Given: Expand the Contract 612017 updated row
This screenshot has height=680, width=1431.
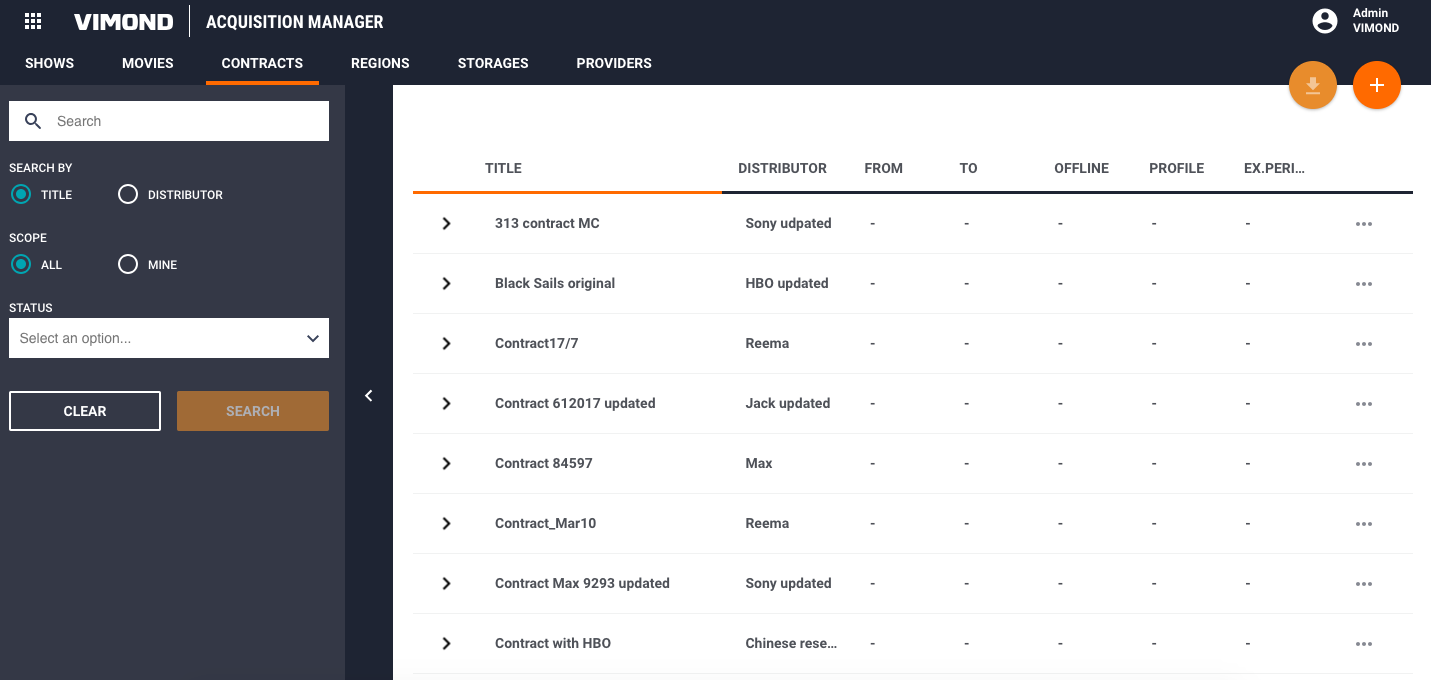Looking at the screenshot, I should (x=447, y=403).
